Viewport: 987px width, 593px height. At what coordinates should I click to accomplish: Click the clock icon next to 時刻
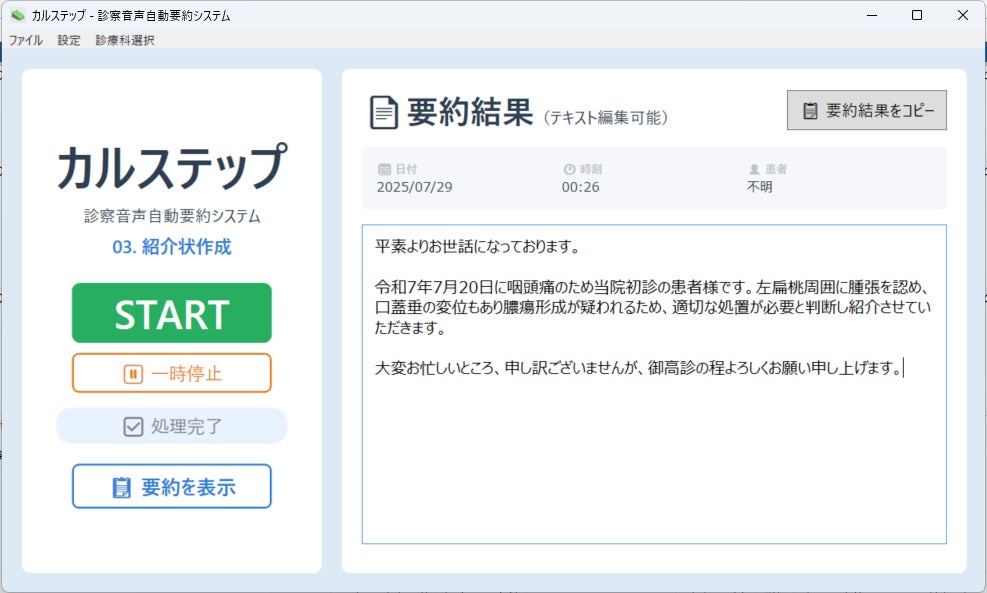click(570, 169)
